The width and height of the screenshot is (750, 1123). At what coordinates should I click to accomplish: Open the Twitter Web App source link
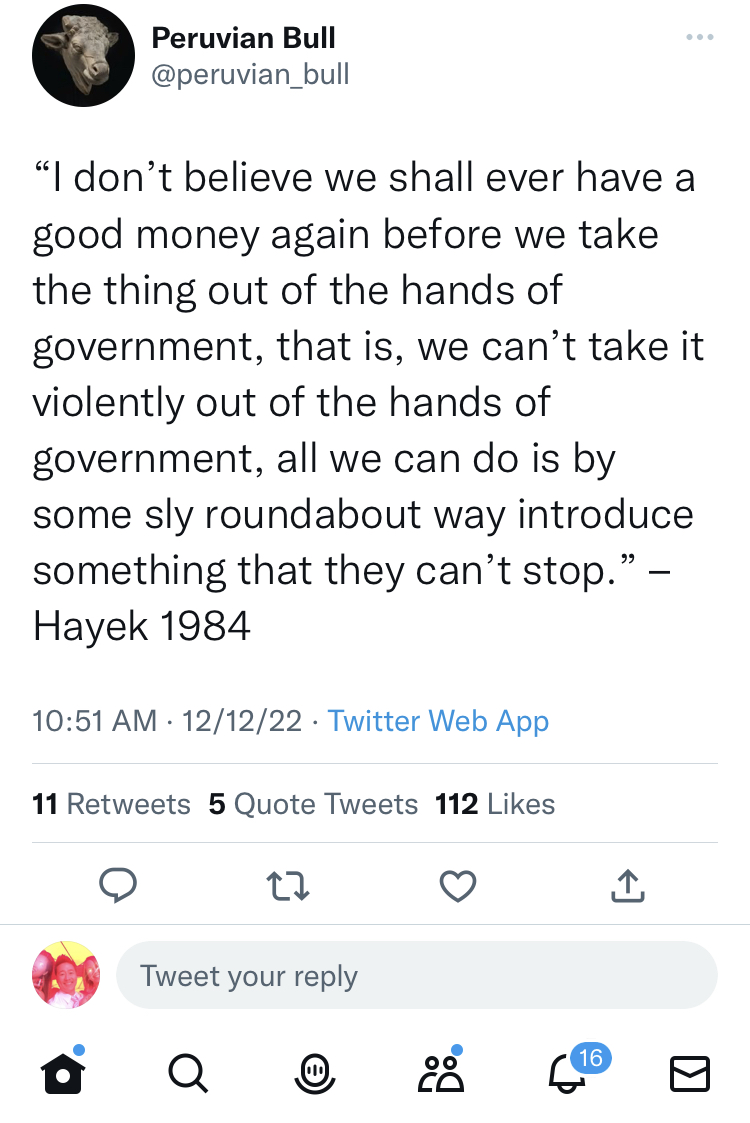click(x=438, y=720)
